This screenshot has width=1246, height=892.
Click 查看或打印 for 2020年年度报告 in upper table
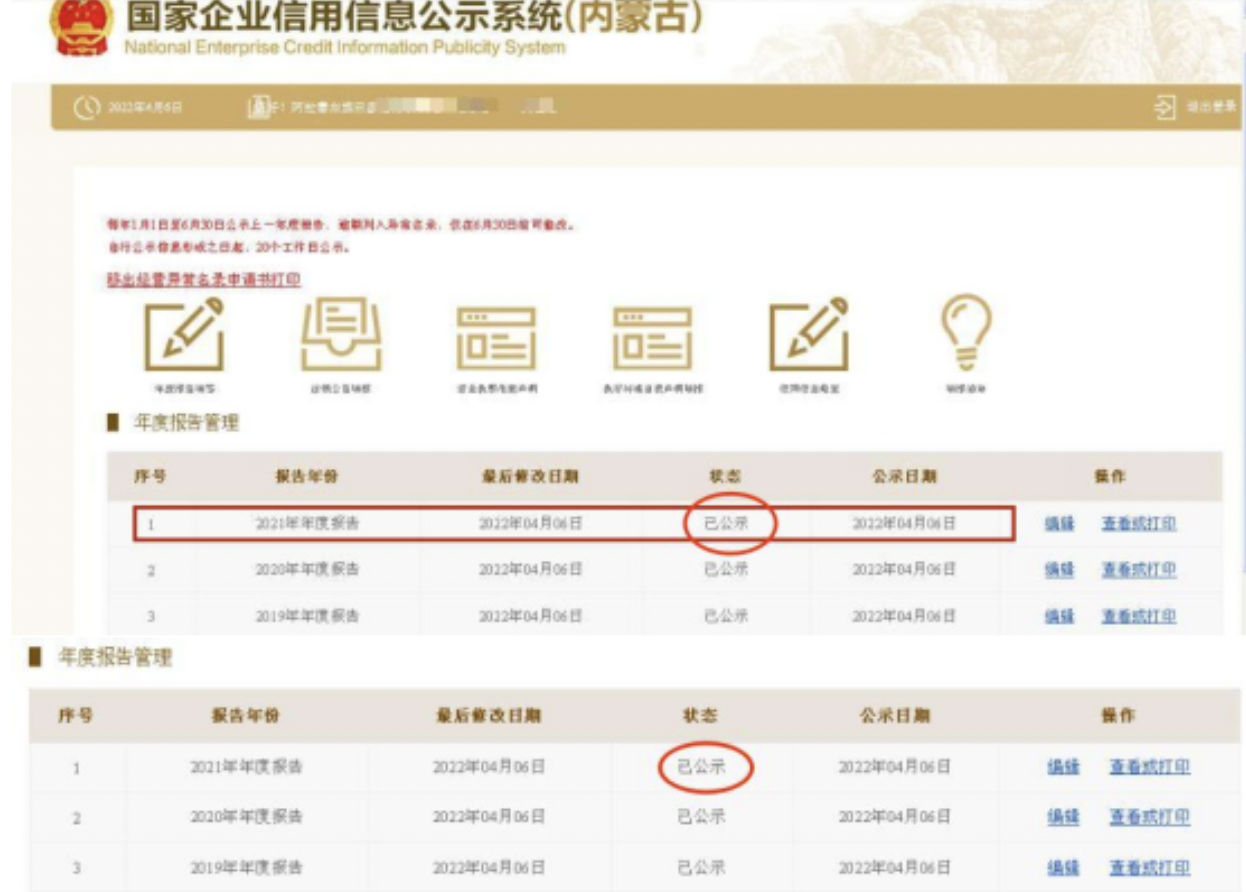pos(1138,570)
